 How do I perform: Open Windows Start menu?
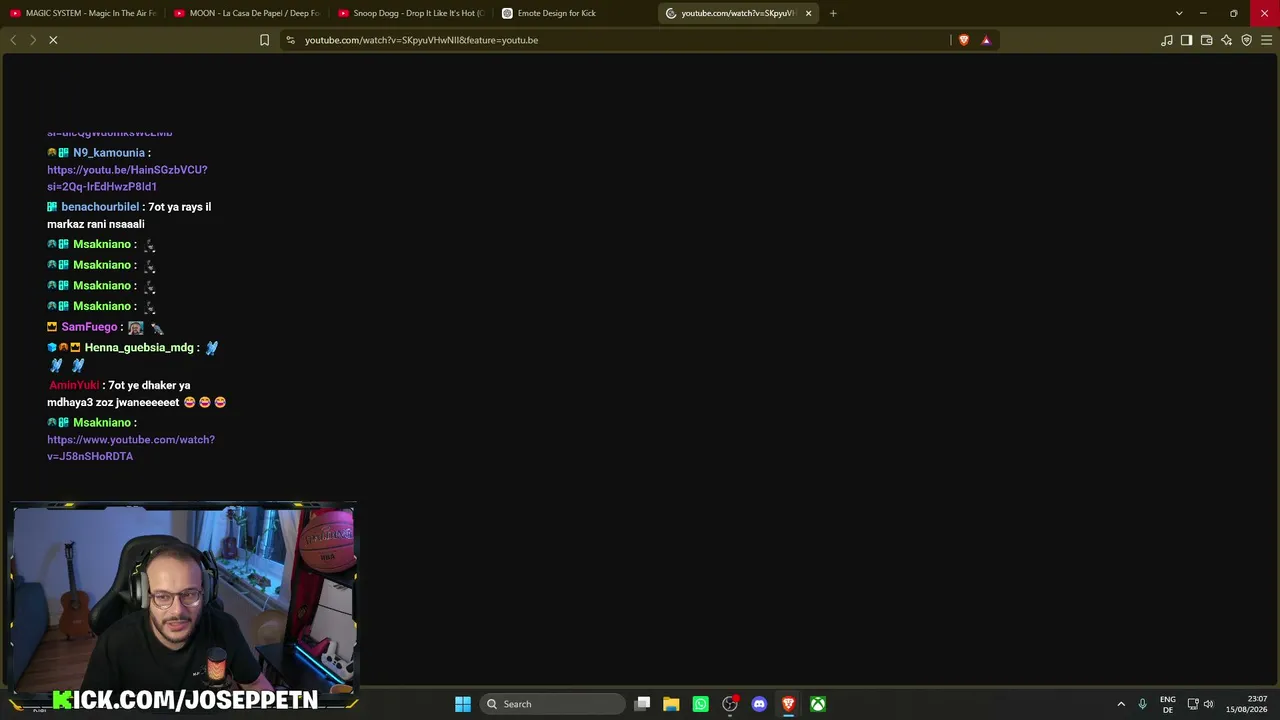463,704
